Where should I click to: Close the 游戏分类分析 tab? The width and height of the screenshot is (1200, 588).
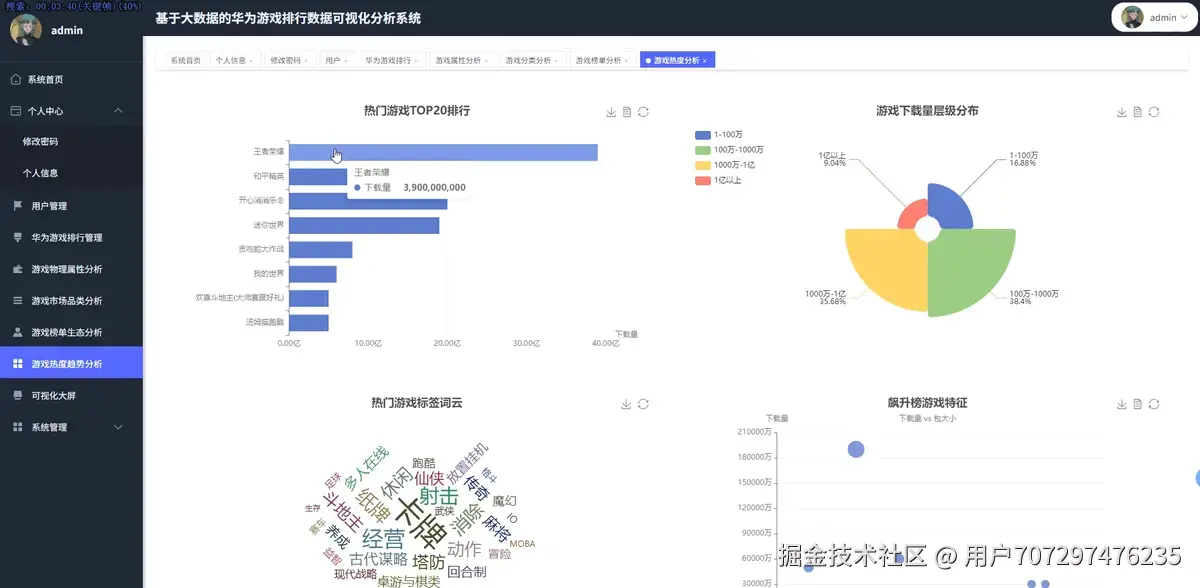click(x=557, y=61)
